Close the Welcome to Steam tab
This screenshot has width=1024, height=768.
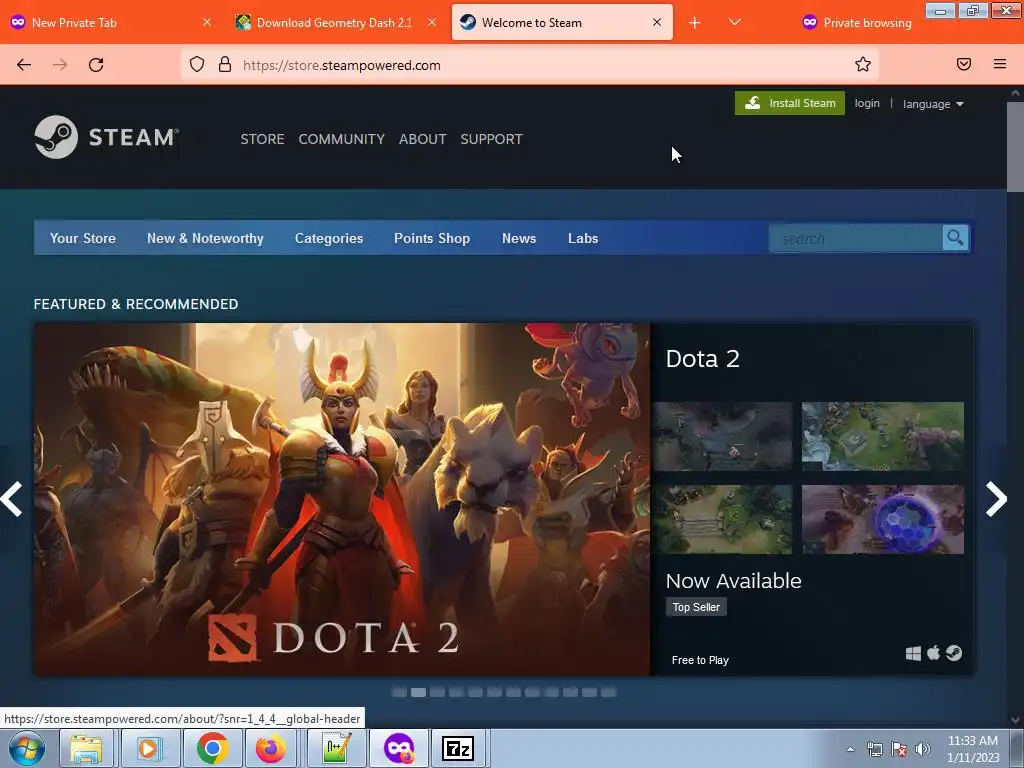(x=657, y=22)
